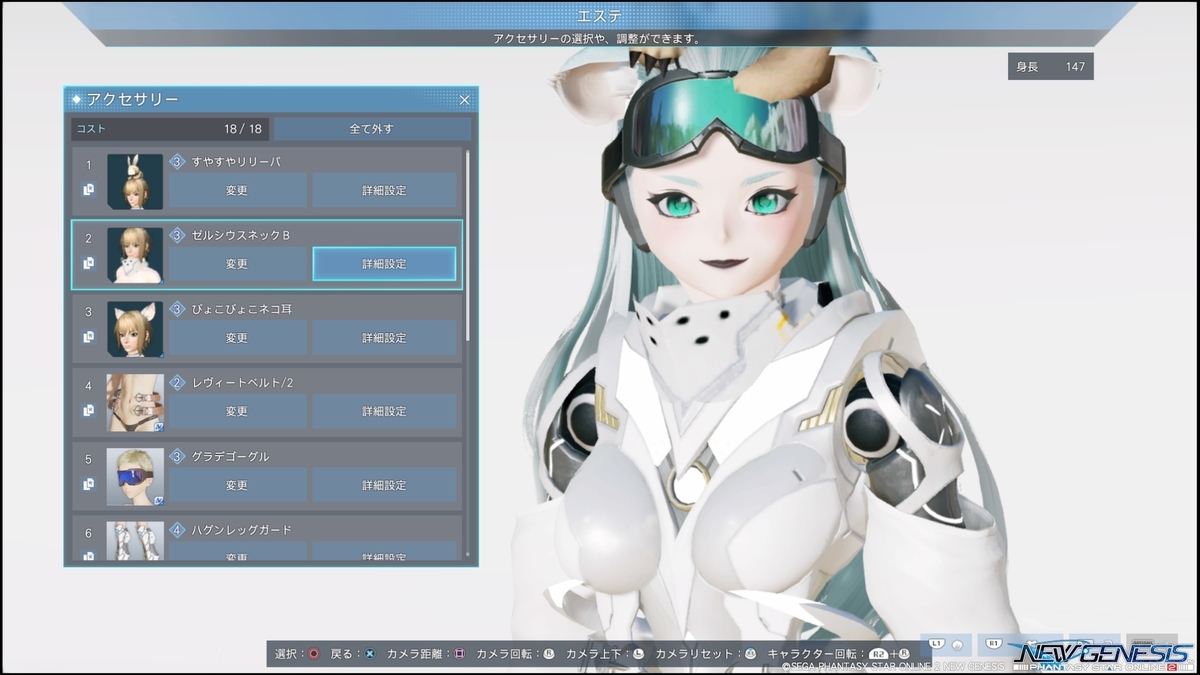This screenshot has width=1200, height=675.
Task: Click 全て外す to remove all accessories
Action: 372,129
